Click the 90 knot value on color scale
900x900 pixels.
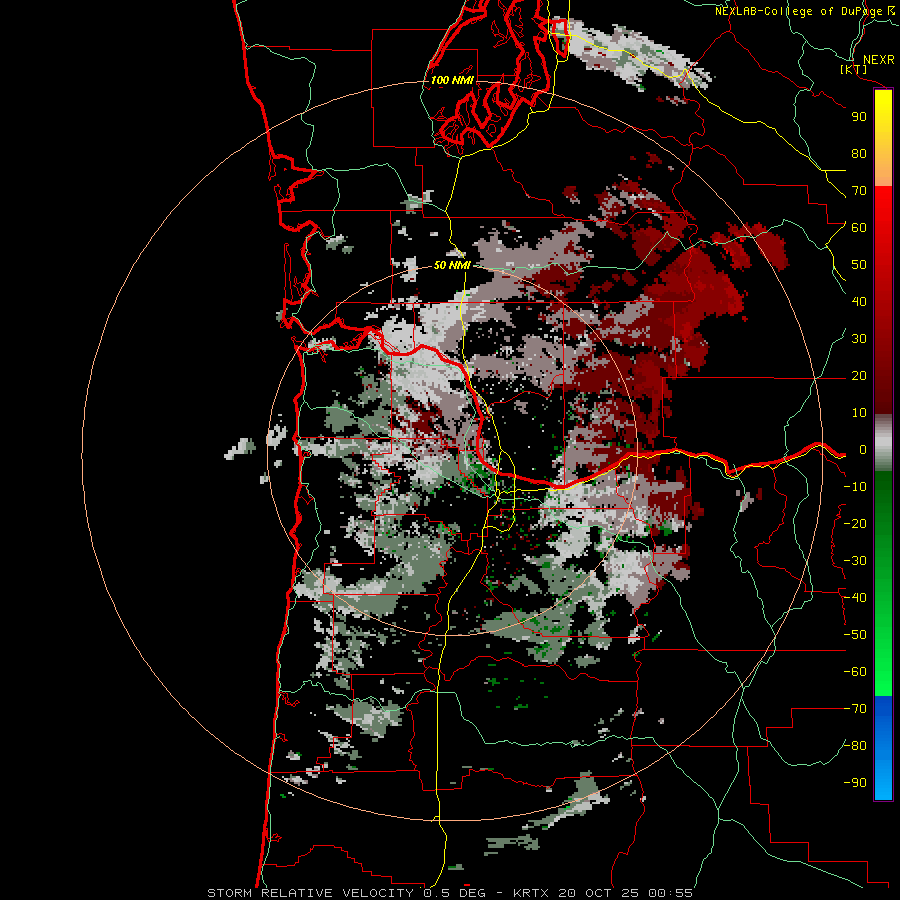coord(859,117)
